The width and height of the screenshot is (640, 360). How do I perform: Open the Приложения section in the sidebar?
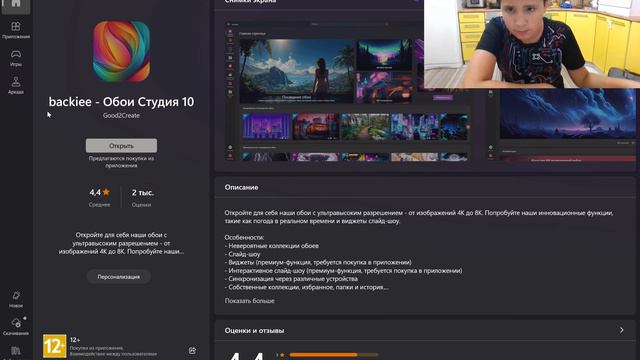(x=16, y=30)
